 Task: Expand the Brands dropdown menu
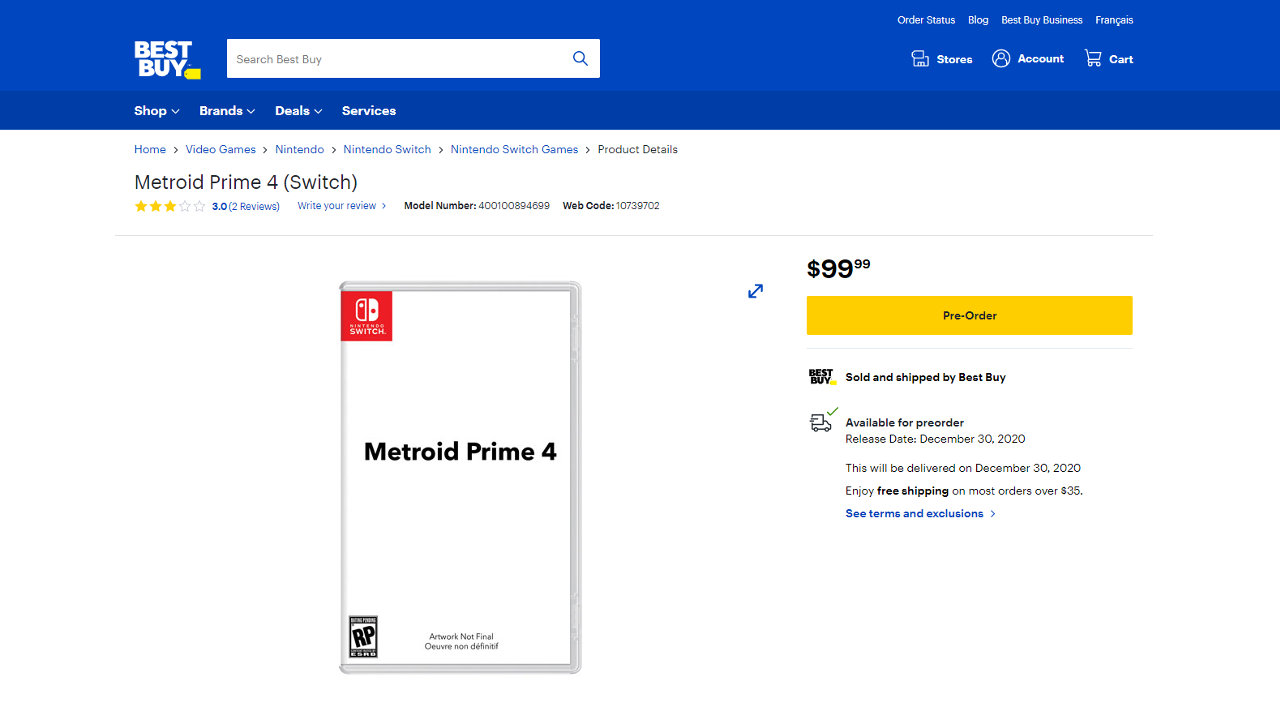tap(227, 111)
